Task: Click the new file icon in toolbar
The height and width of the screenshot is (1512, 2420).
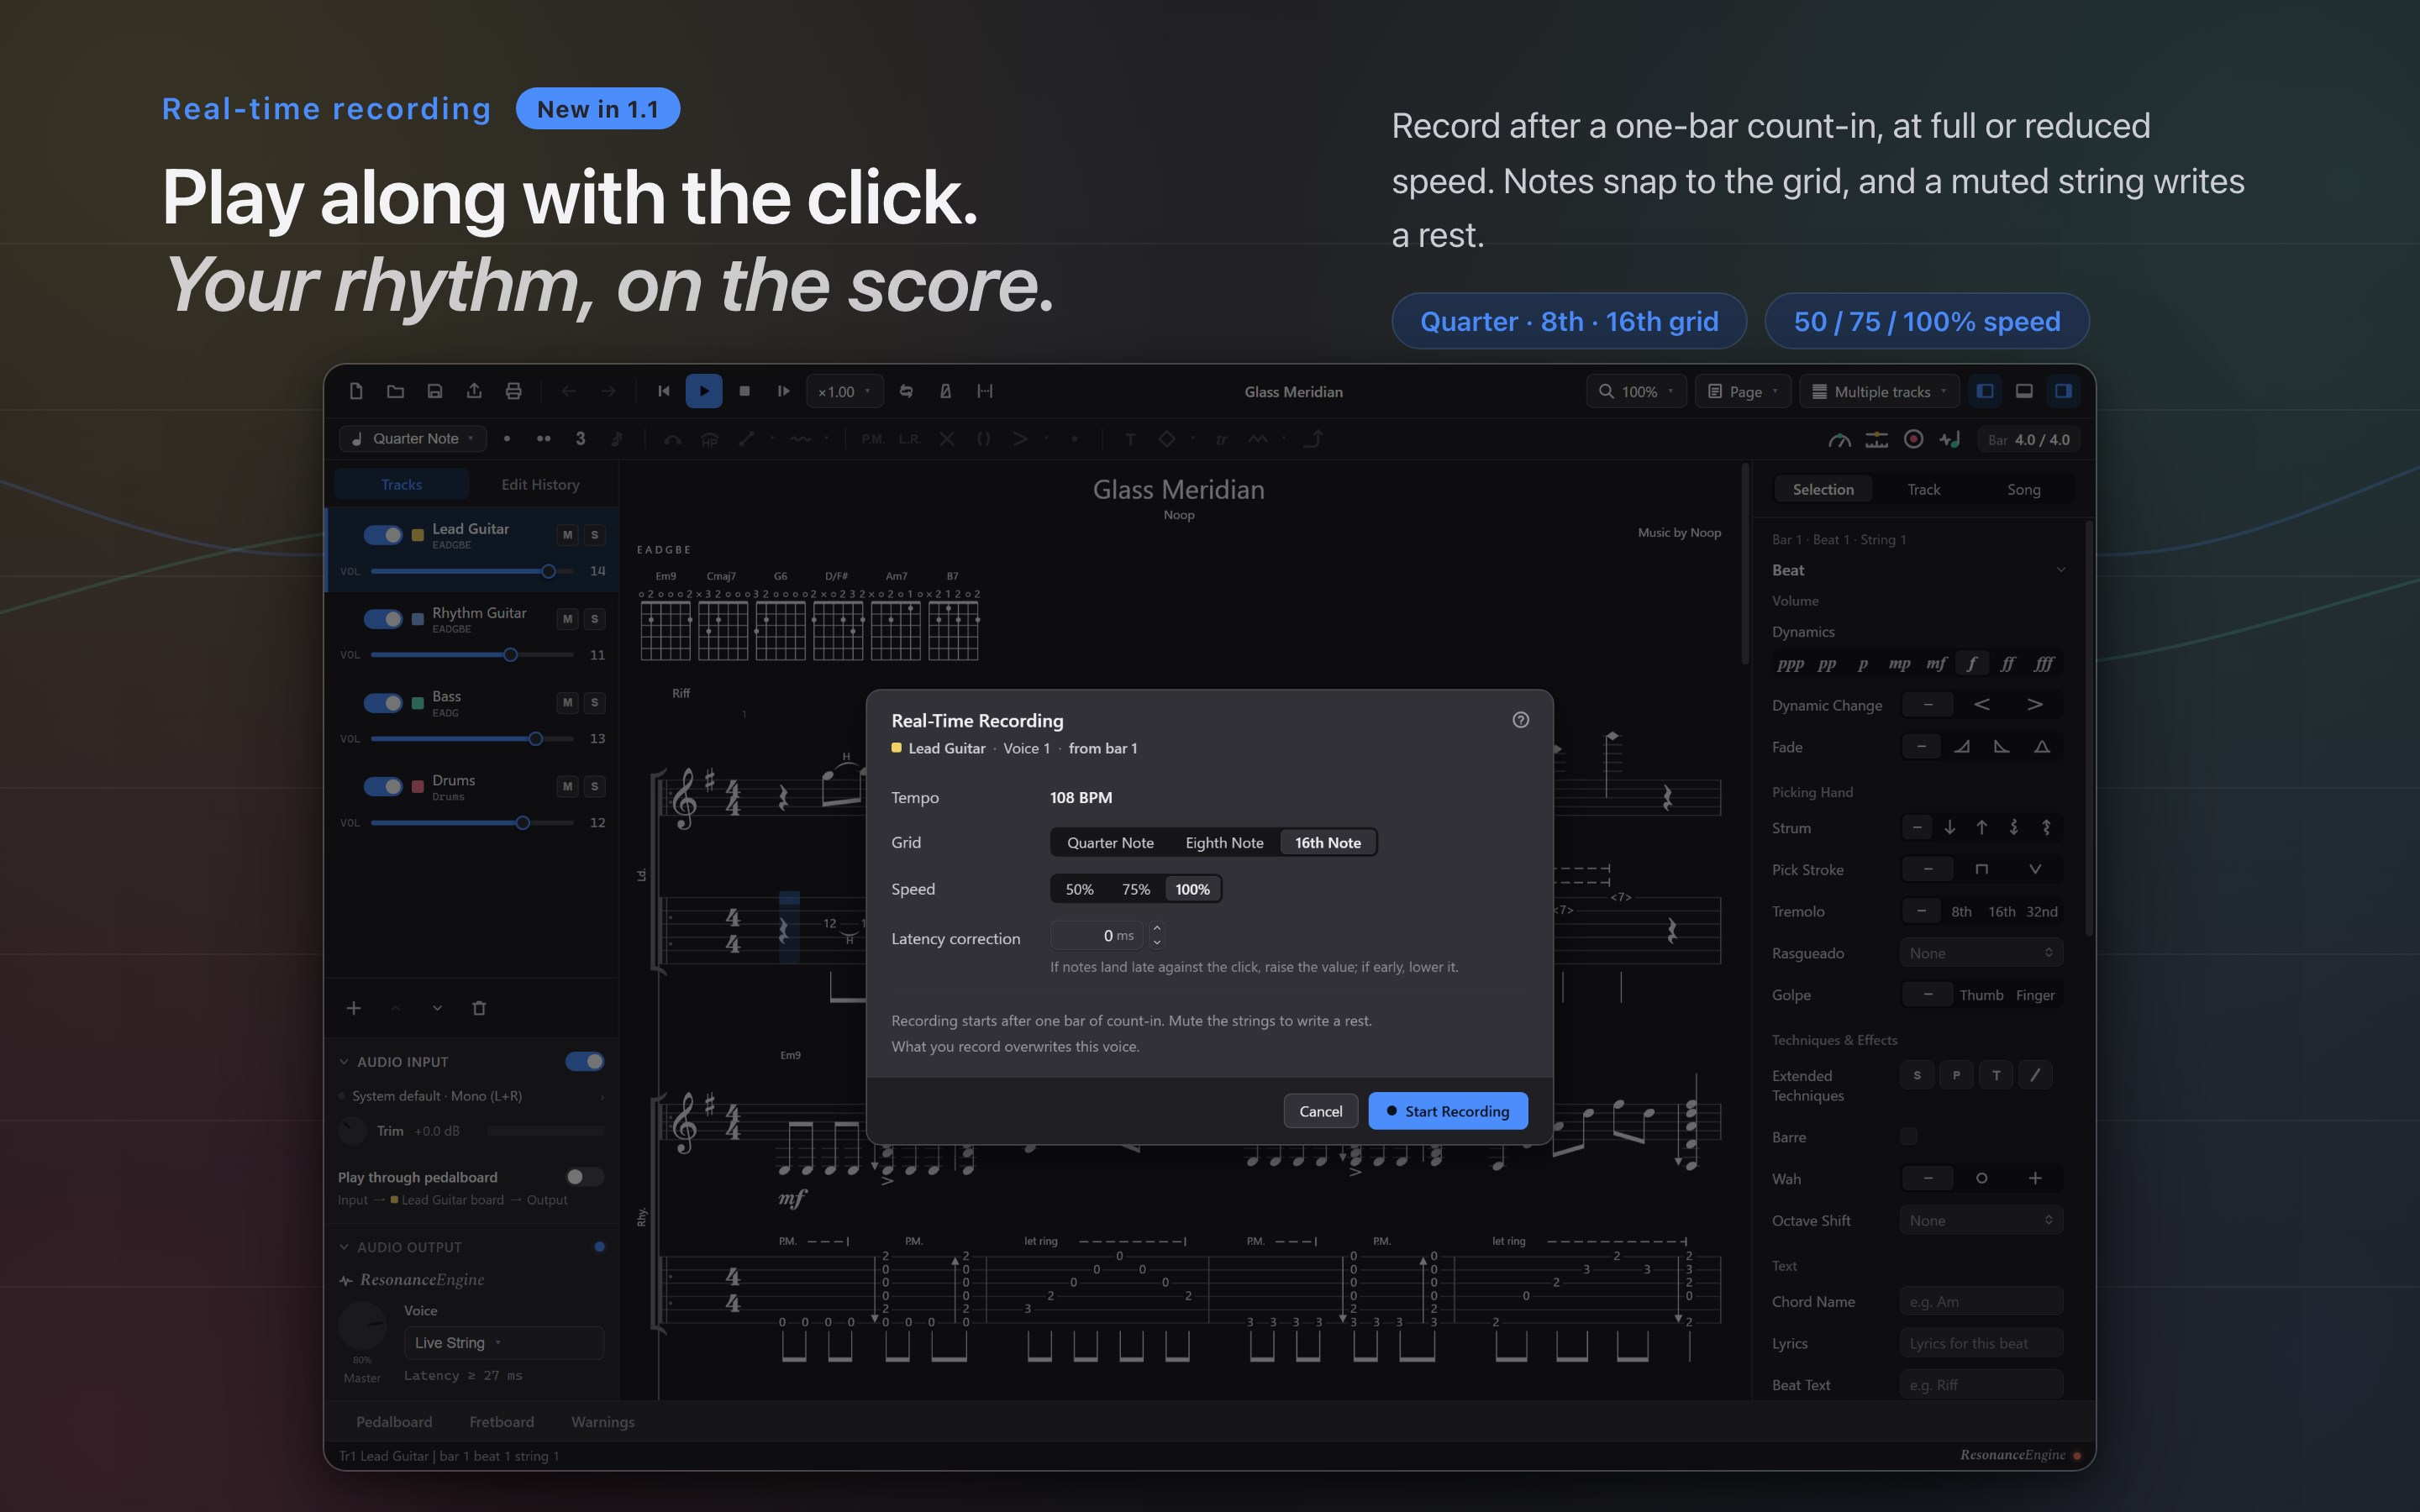Action: [356, 391]
